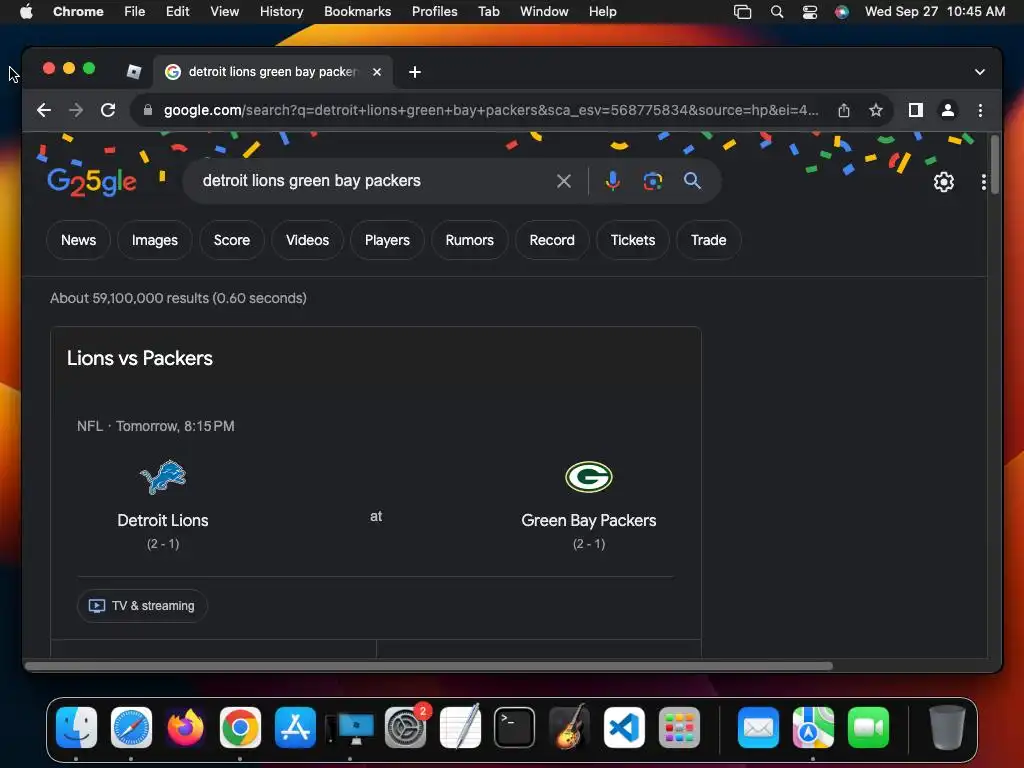Open FaceTime from the Dock
This screenshot has width=1024, height=768.
(869, 727)
